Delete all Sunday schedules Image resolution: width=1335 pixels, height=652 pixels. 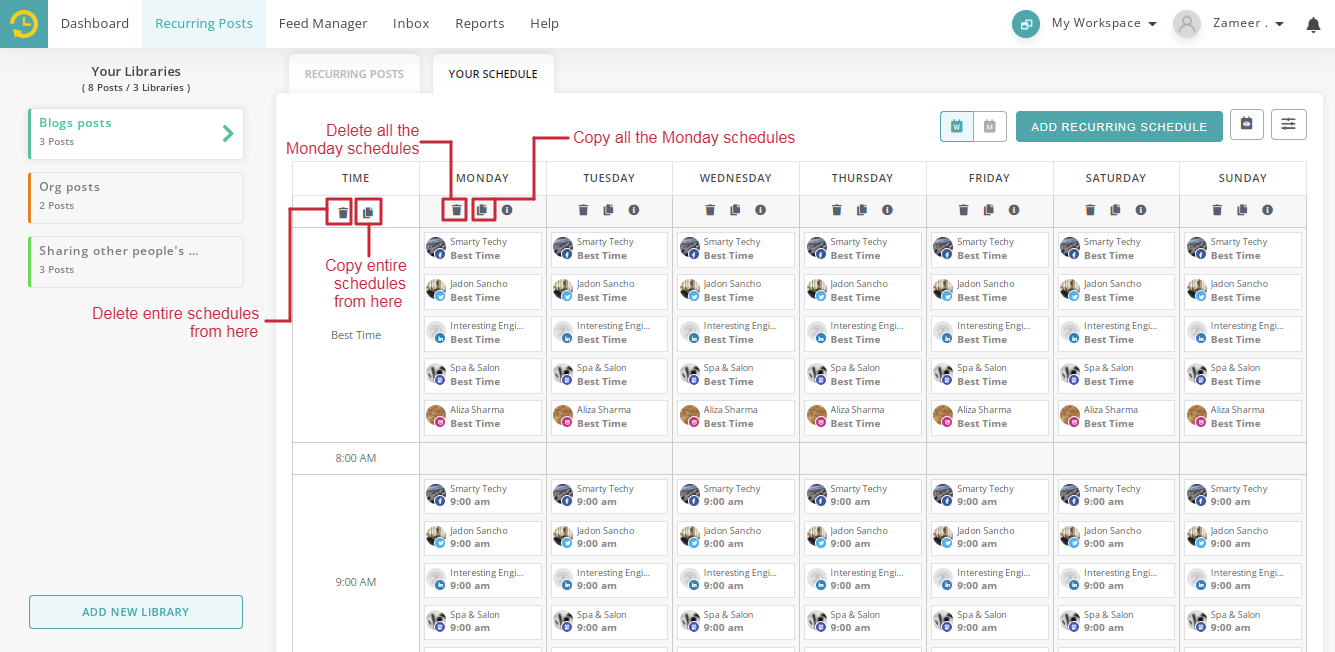click(1217, 210)
